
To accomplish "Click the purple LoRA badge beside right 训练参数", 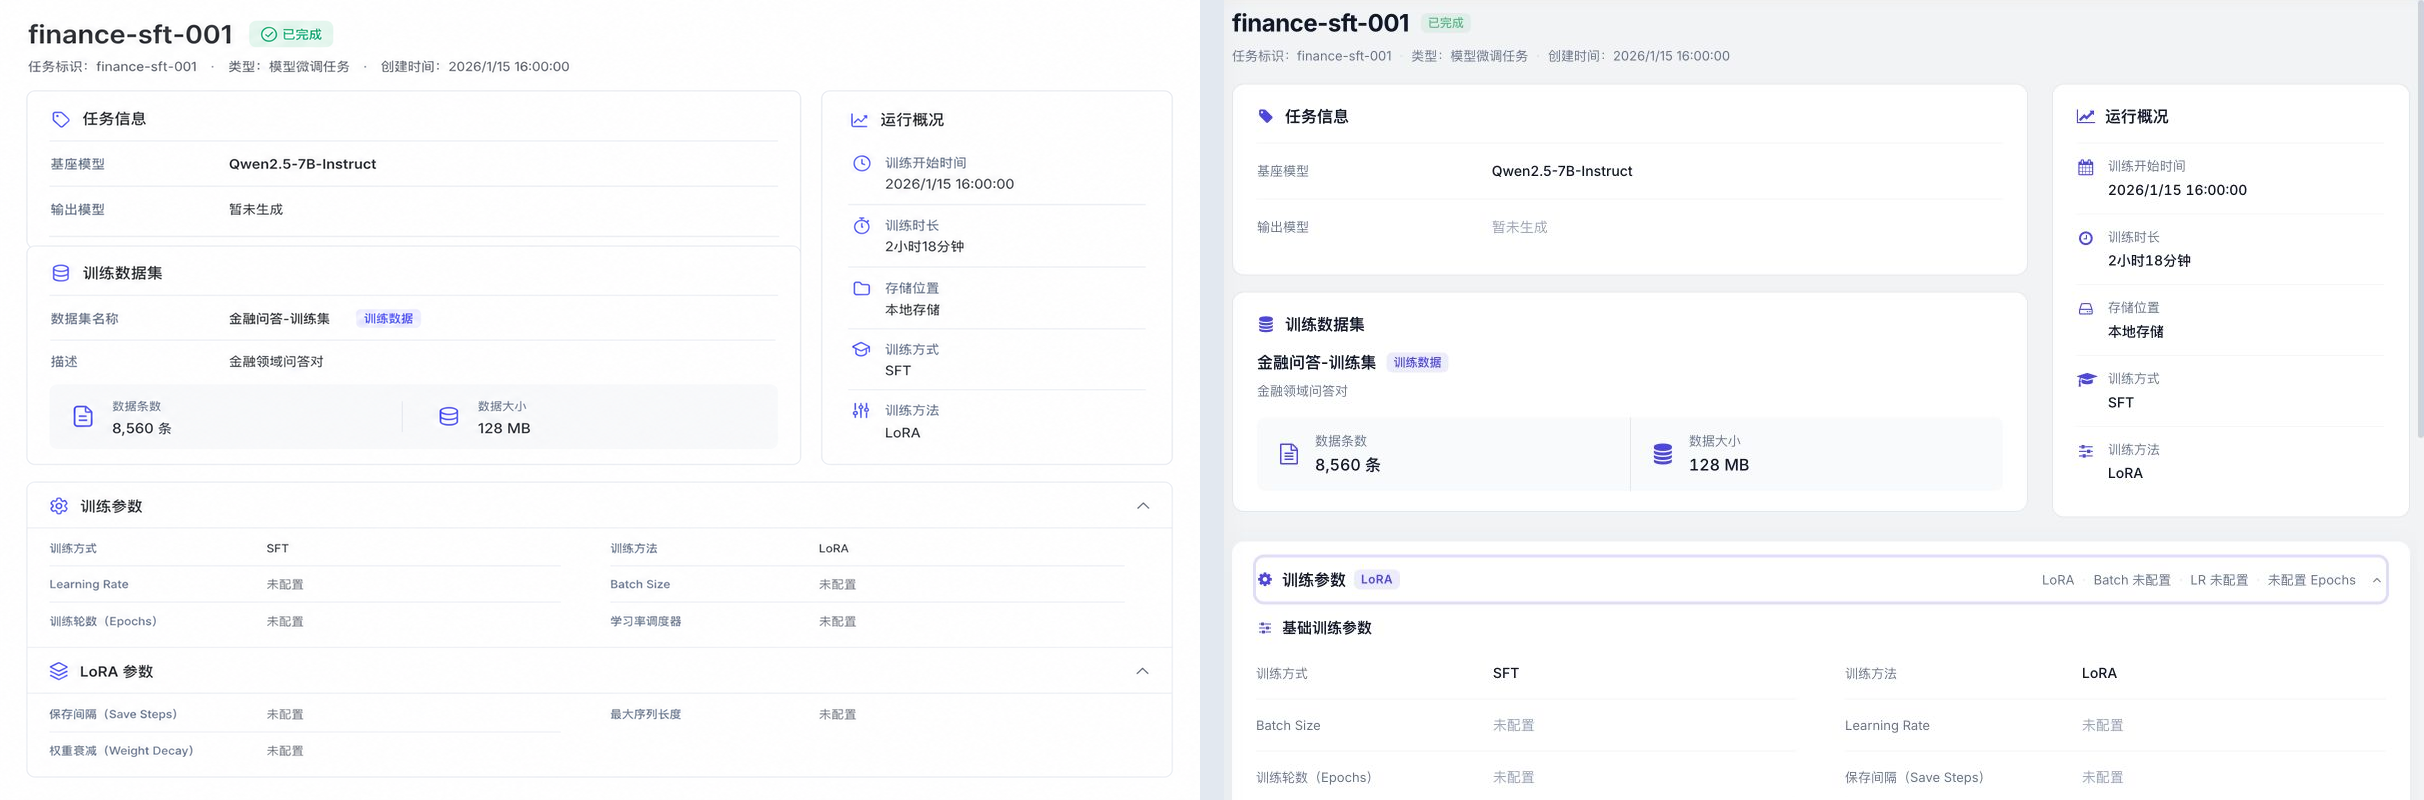I will (x=1376, y=580).
